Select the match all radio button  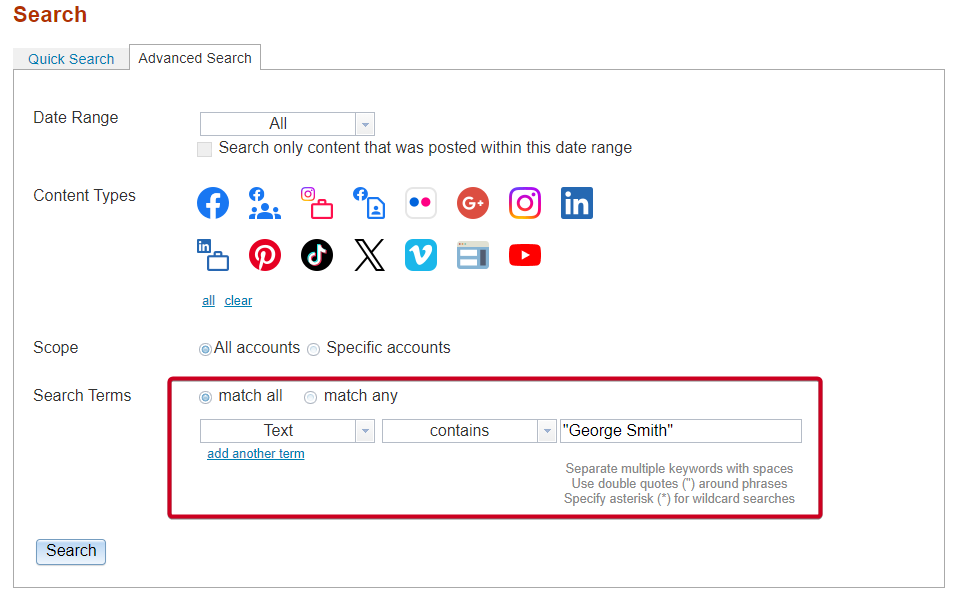pos(205,397)
